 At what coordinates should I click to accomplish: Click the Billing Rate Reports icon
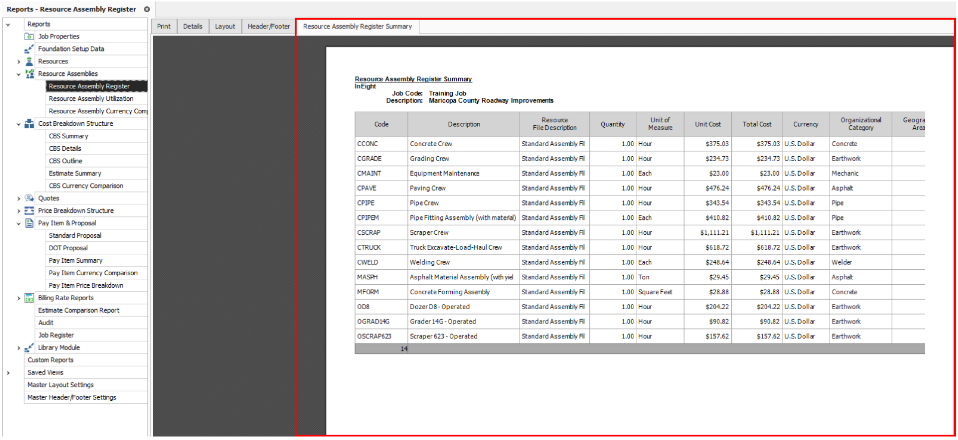click(29, 298)
